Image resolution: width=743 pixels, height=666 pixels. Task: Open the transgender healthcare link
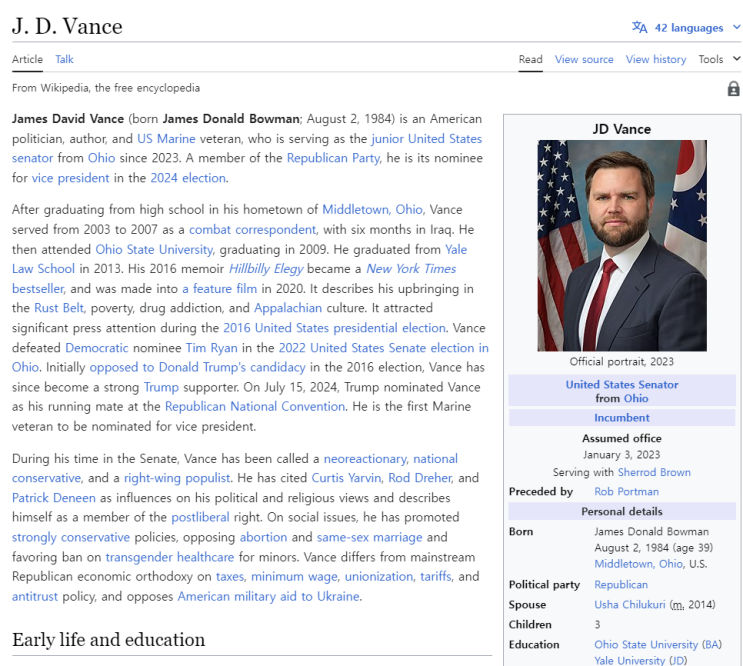[x=170, y=557]
